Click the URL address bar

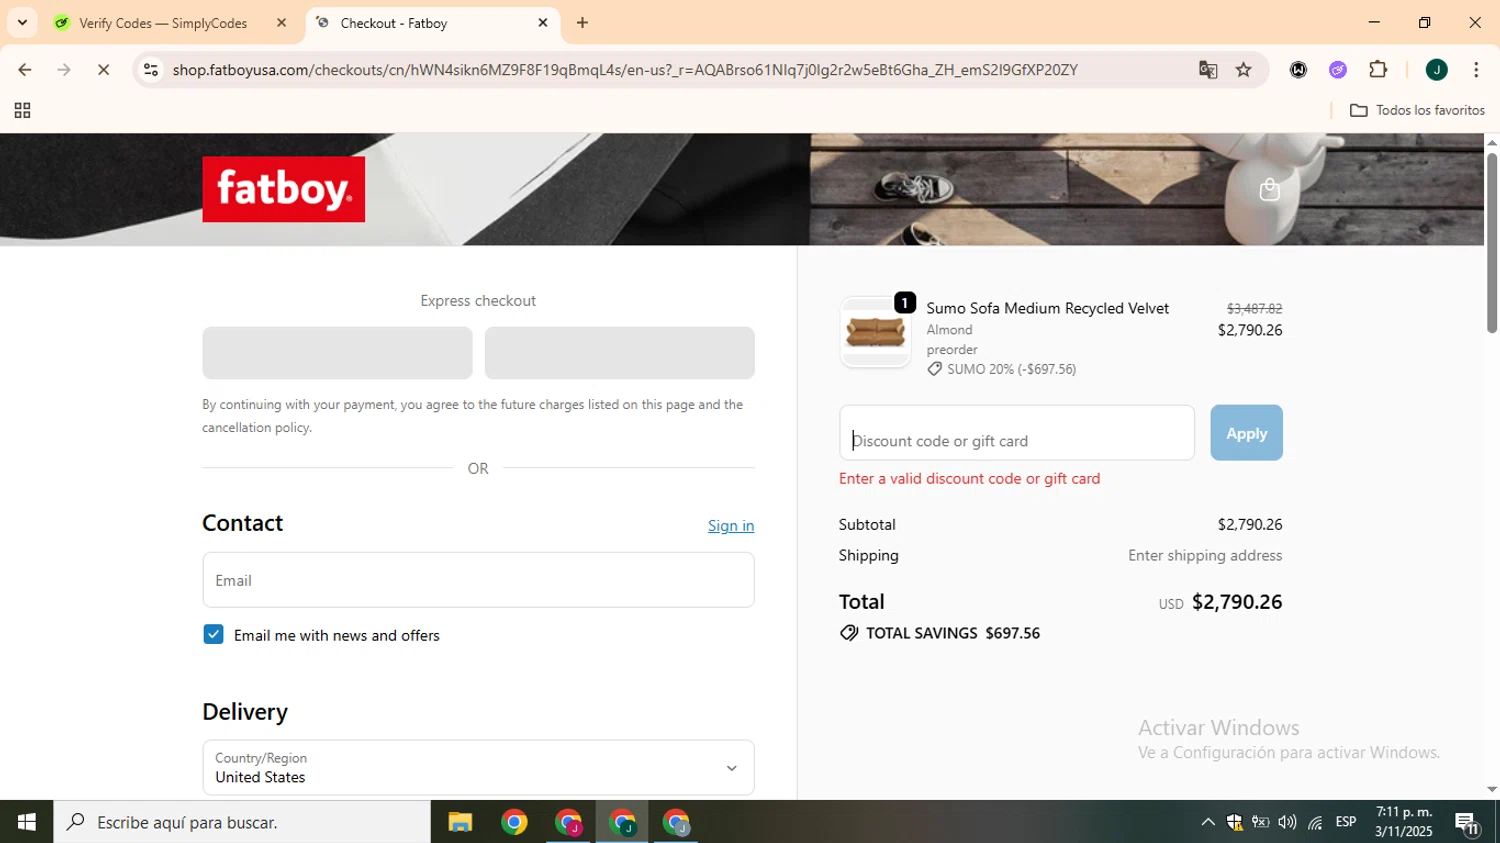click(x=625, y=70)
